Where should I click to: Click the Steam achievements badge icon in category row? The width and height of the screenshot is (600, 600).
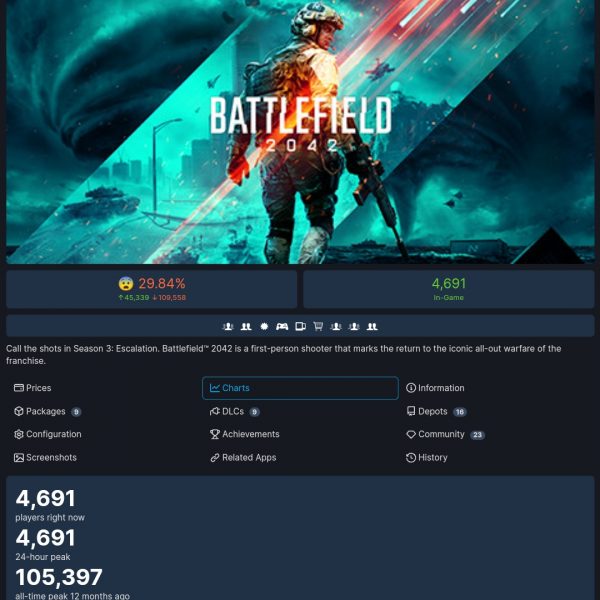(x=264, y=326)
